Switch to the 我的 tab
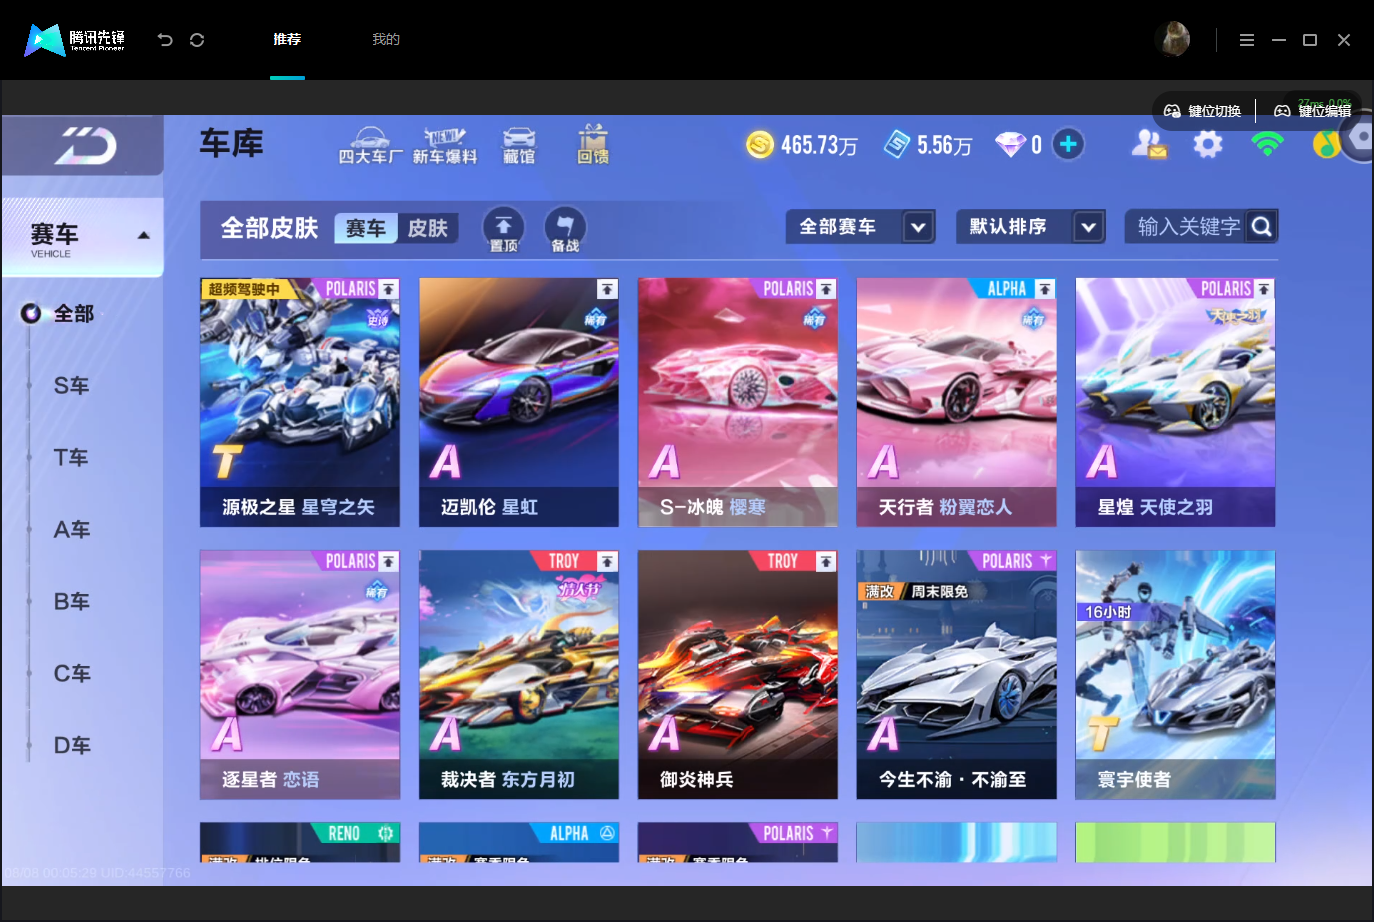The image size is (1374, 922). (x=386, y=40)
